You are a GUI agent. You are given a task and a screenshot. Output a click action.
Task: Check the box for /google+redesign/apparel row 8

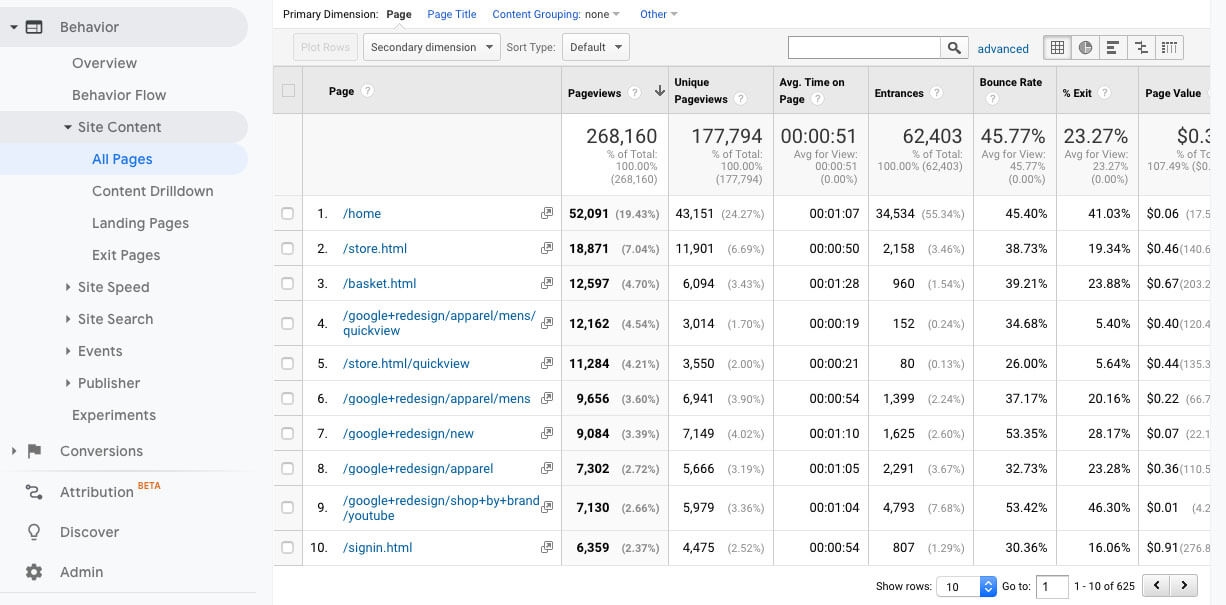(288, 469)
